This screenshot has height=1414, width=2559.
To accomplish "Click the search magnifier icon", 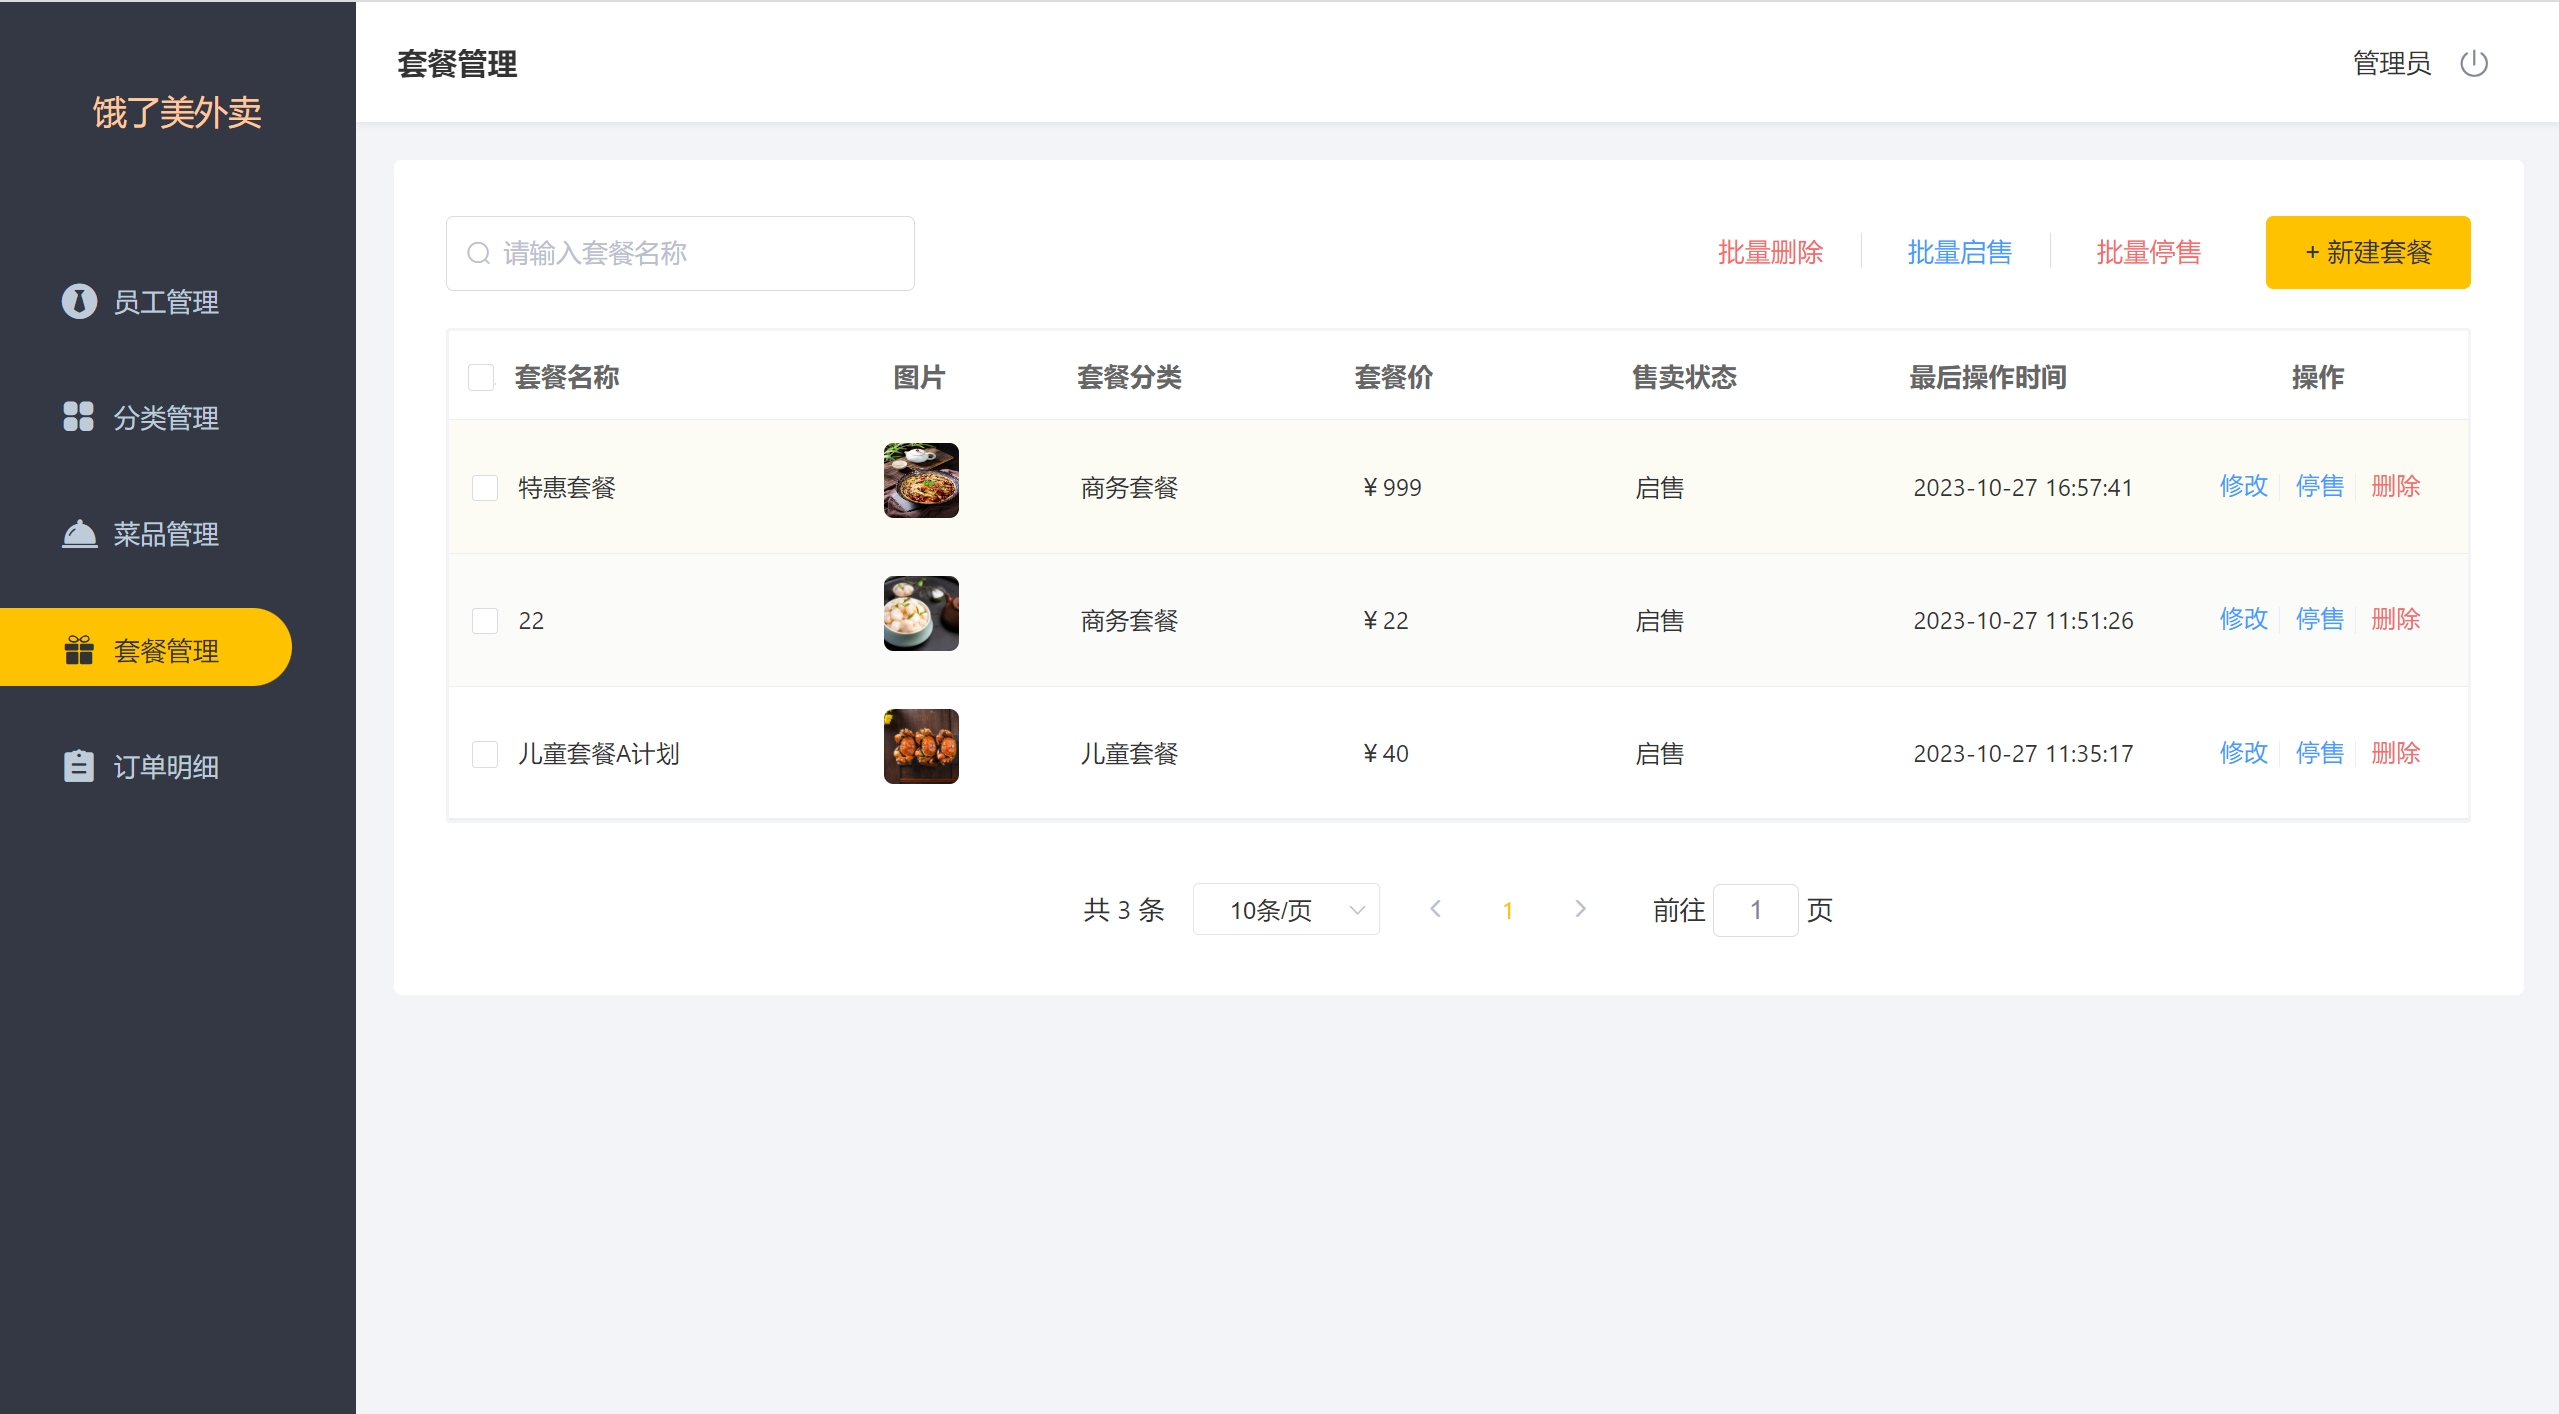I will 479,253.
